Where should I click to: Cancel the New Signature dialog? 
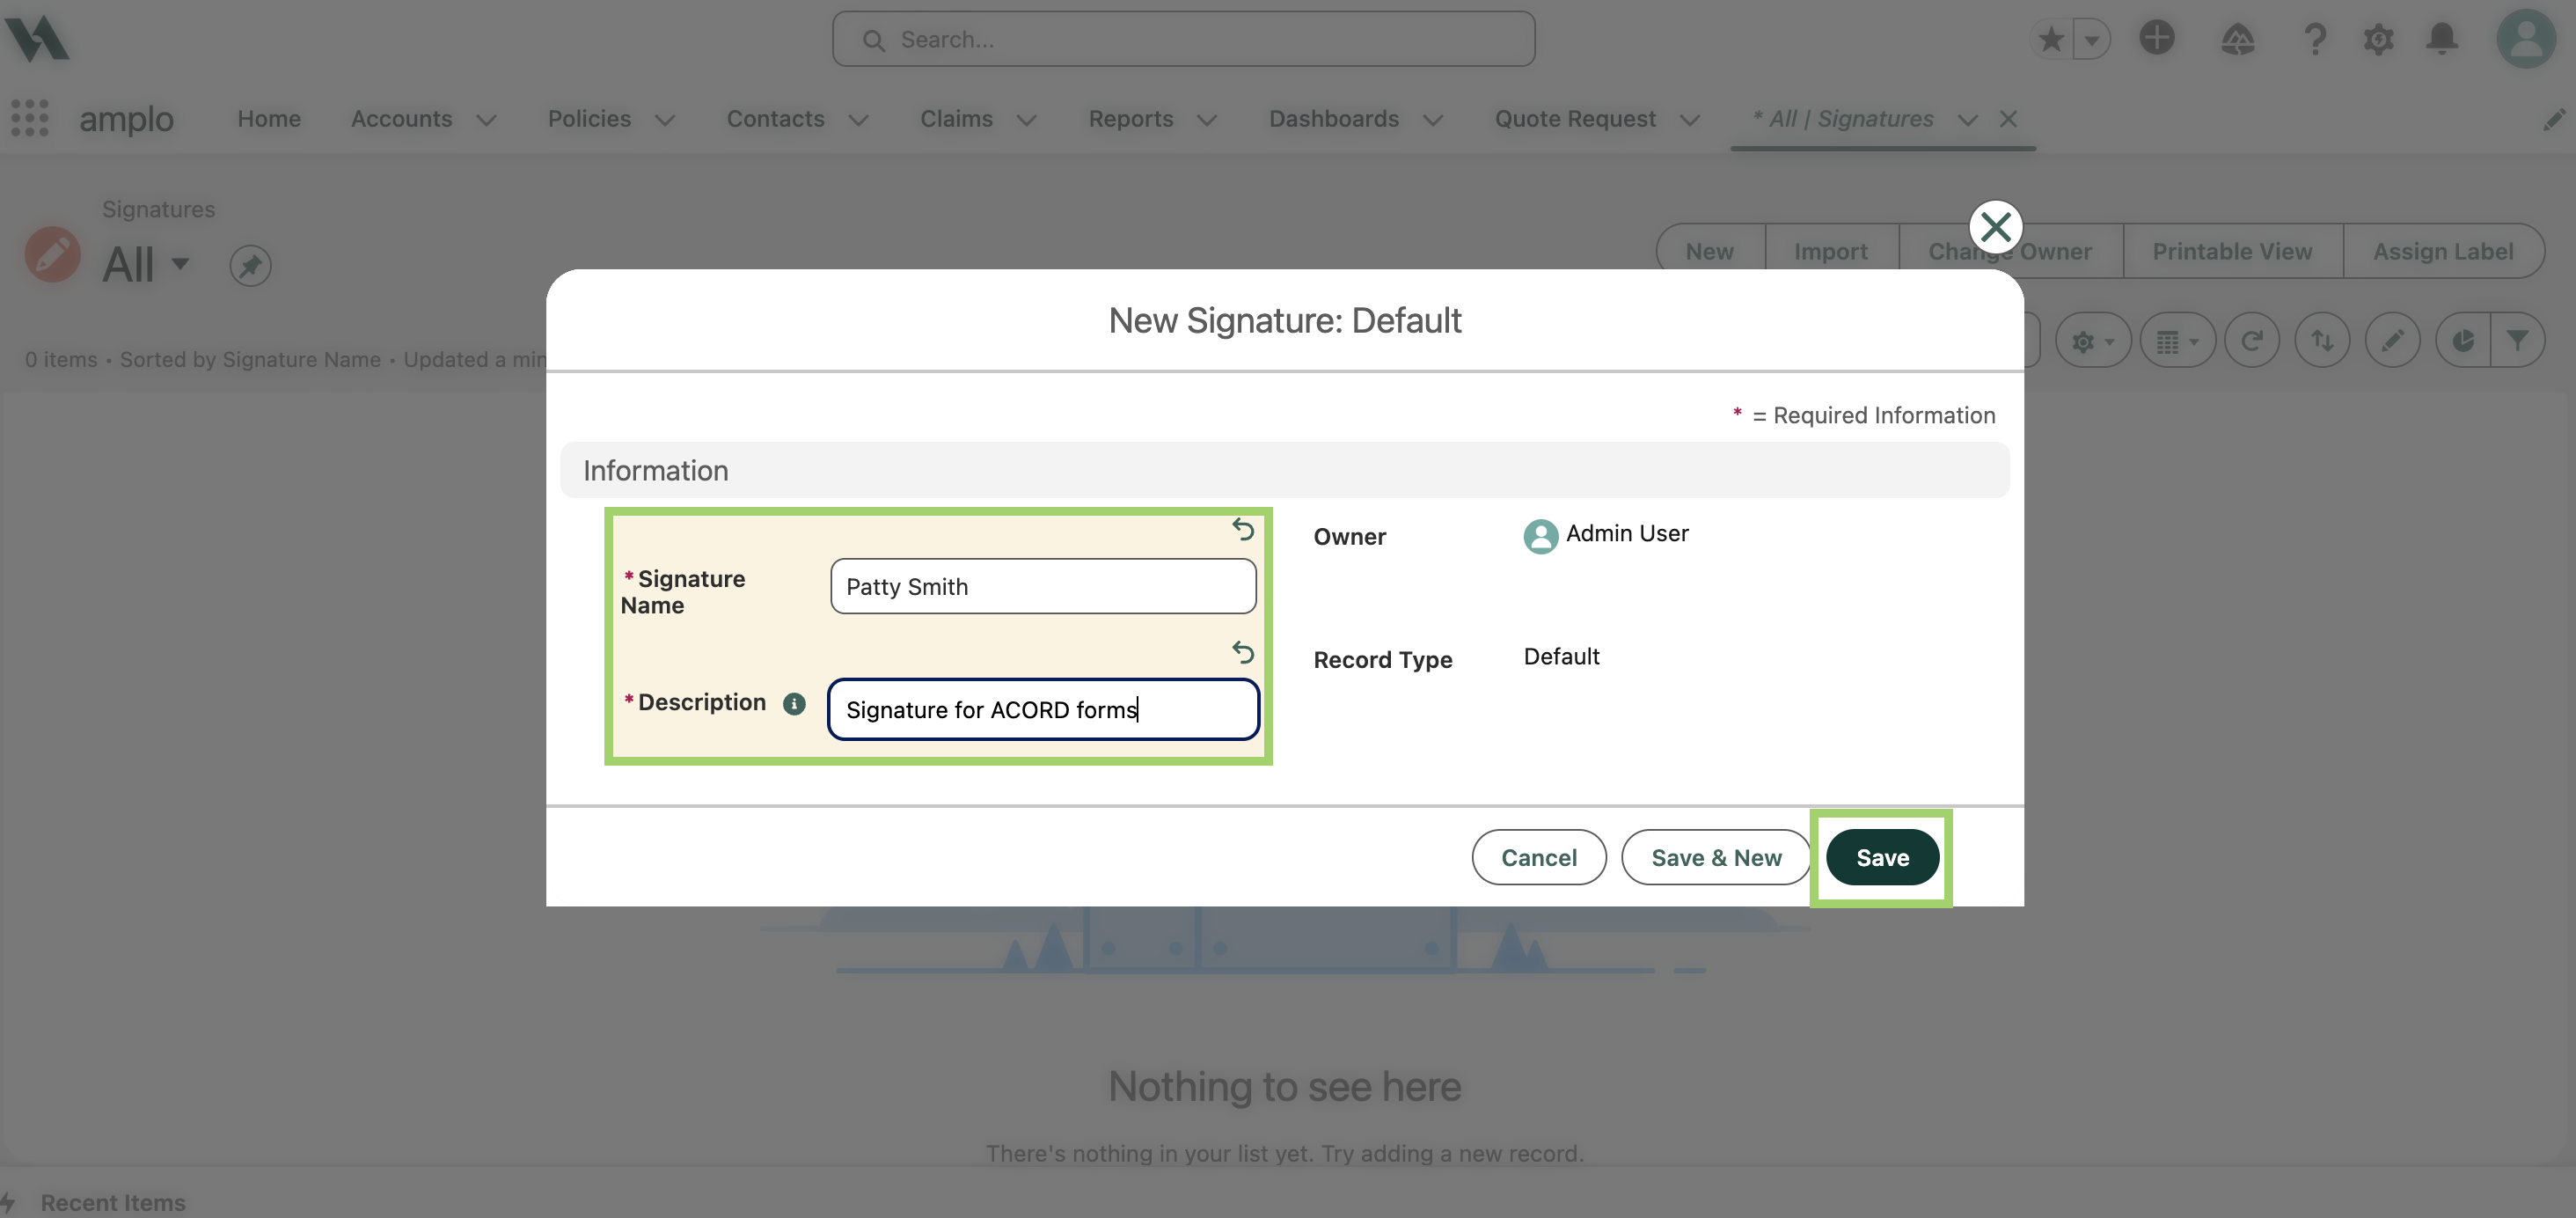1539,857
